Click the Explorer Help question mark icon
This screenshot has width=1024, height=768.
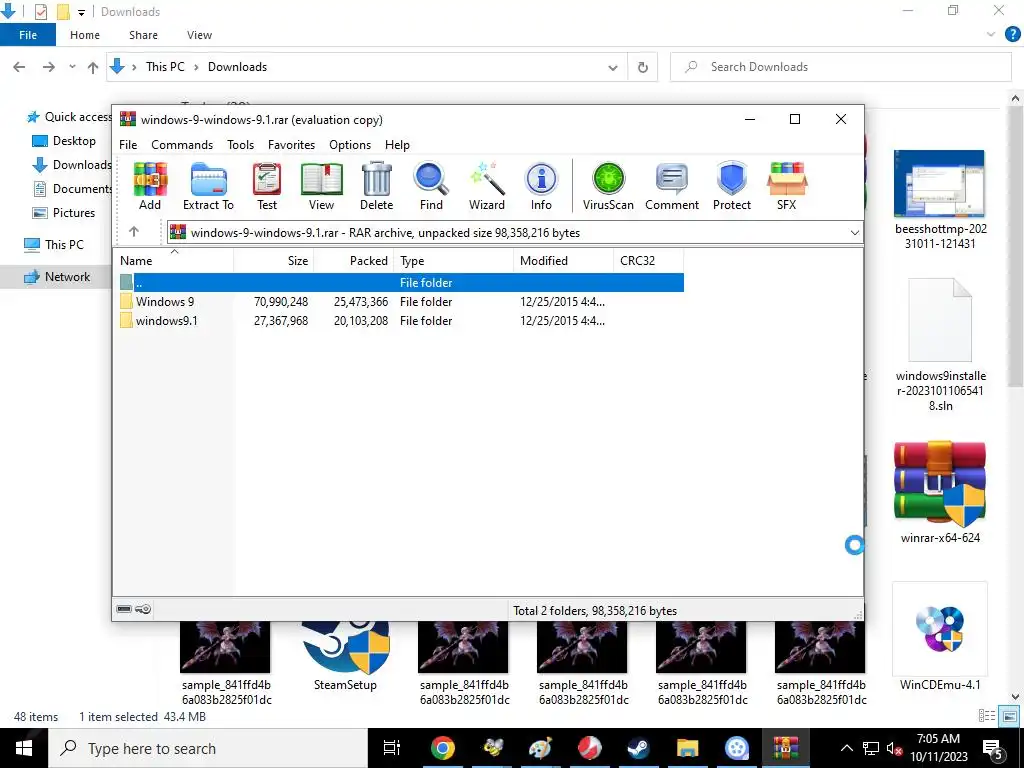1012,35
